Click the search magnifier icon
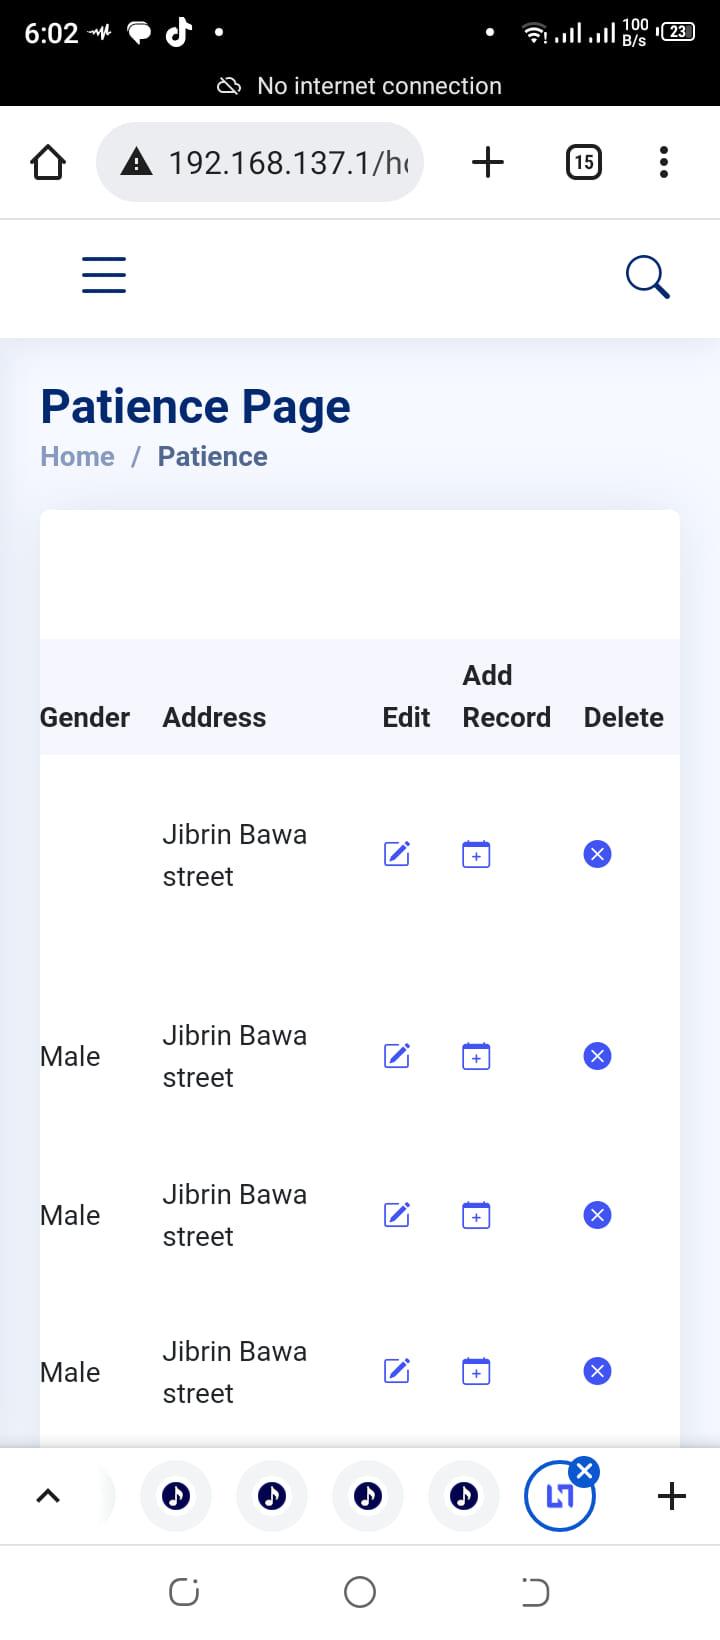 click(x=647, y=277)
